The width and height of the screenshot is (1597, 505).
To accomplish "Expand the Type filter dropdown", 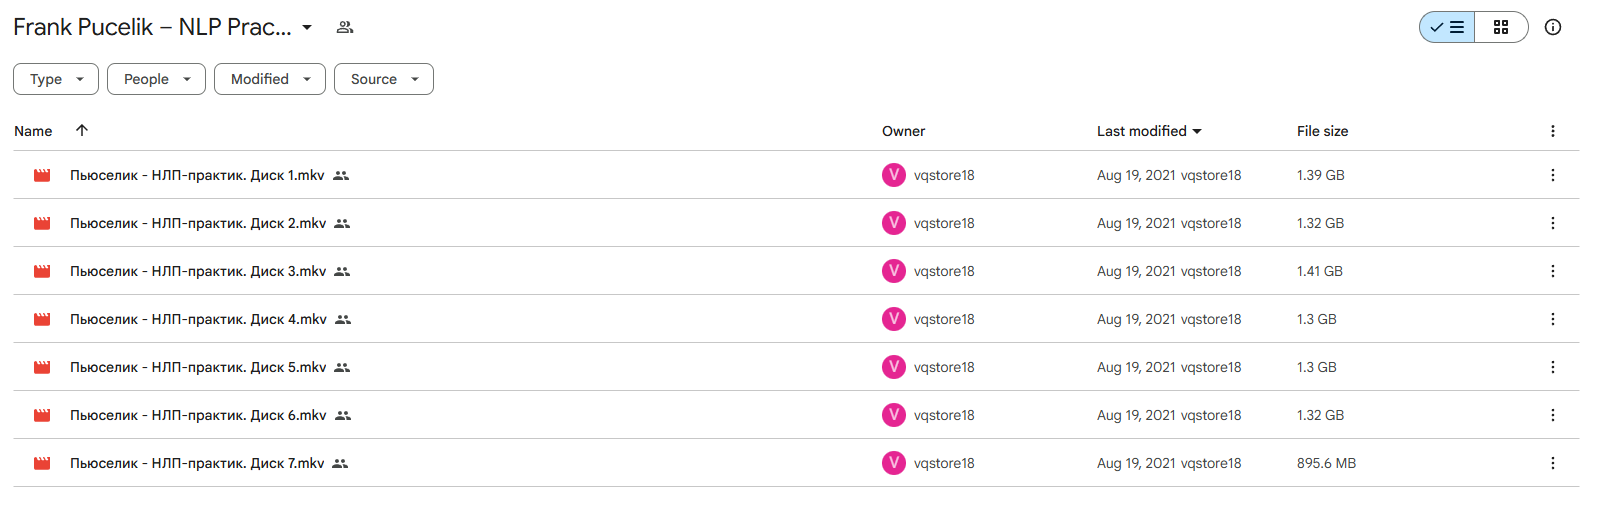I will tap(56, 79).
